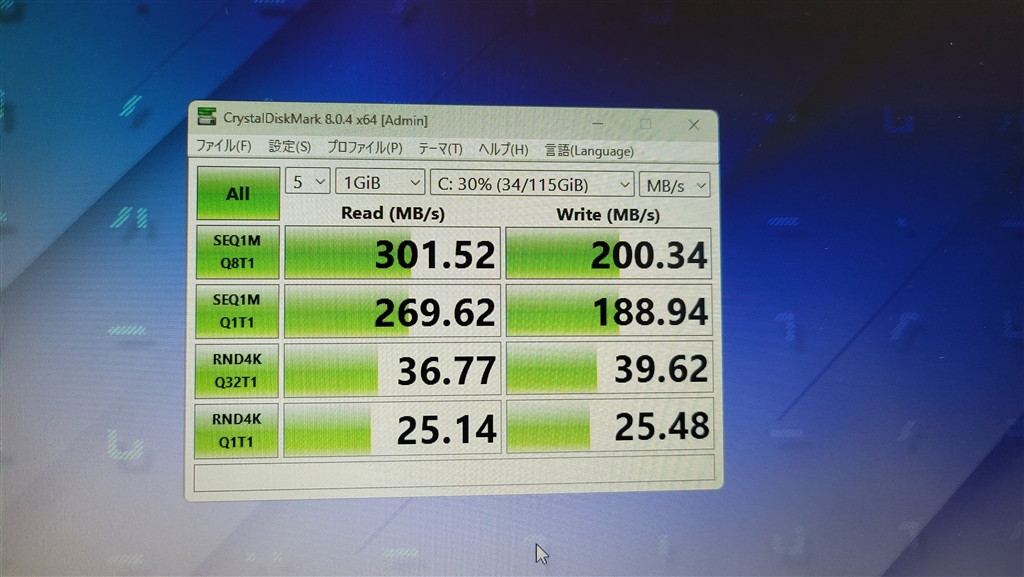1024x577 pixels.
Task: Close the CrystalDiskMark window
Action: (693, 124)
